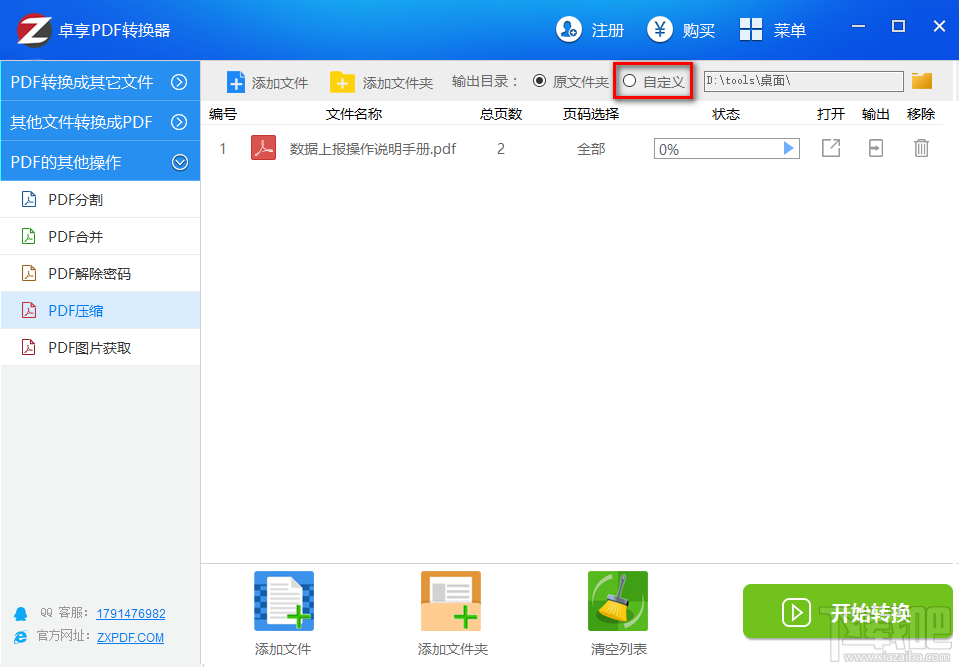Open the 注册 user registration icon
Viewport: 959px width, 667px height.
(x=568, y=29)
